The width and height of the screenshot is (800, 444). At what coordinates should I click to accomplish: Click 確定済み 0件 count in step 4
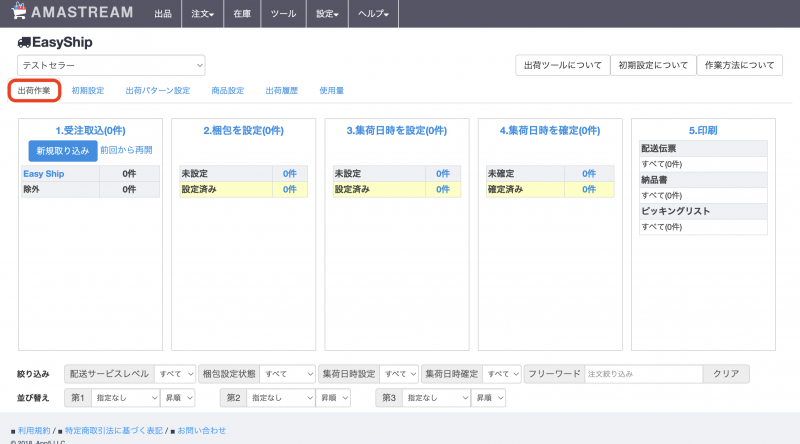589,189
